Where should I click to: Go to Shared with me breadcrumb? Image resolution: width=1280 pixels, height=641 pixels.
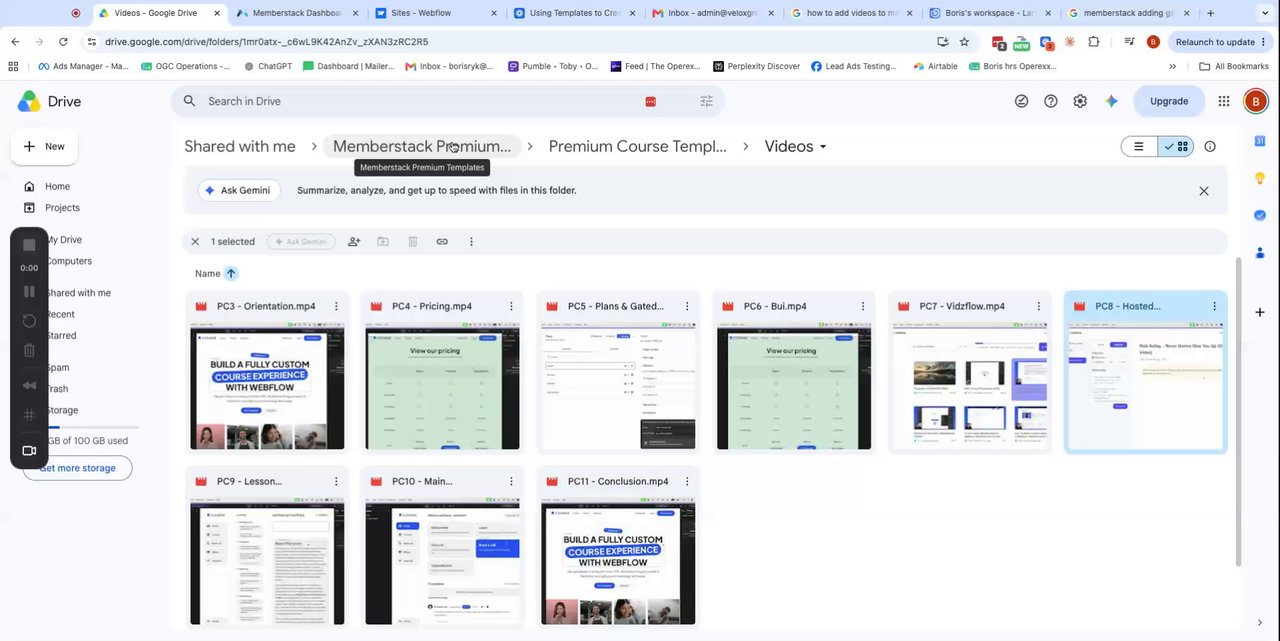240,146
